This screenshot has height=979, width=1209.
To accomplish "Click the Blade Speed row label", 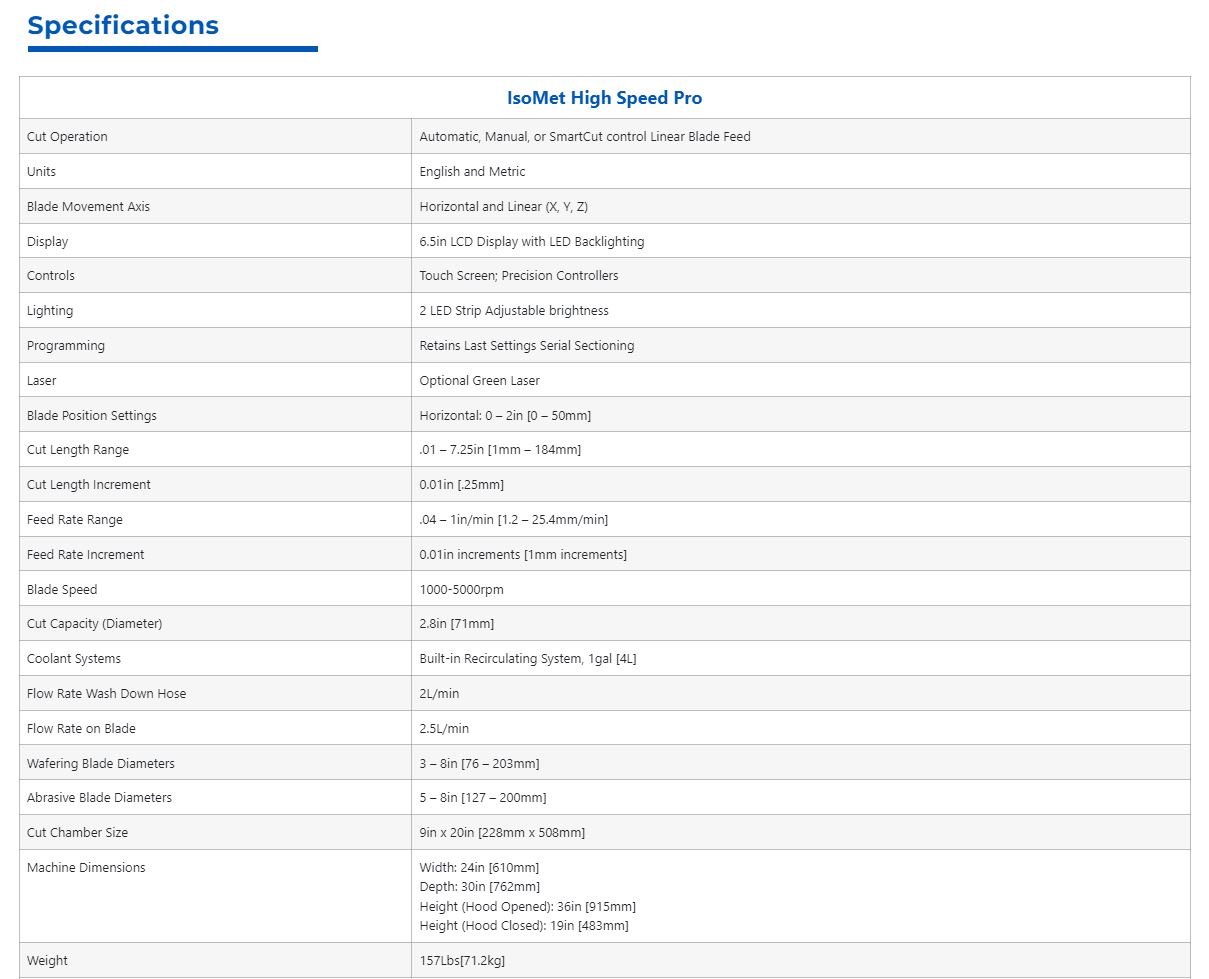I will [62, 590].
